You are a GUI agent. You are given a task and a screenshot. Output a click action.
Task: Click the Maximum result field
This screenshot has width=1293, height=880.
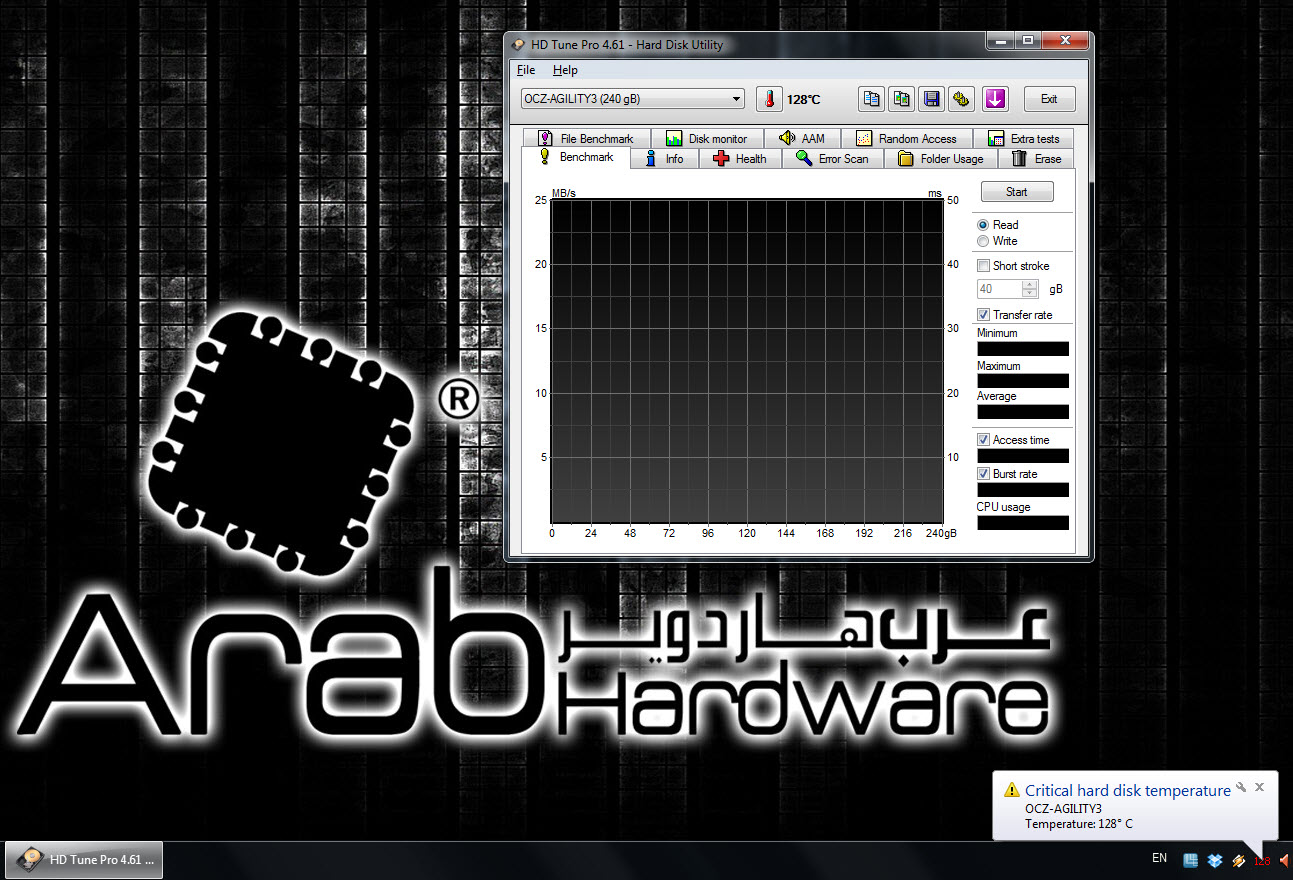(x=1023, y=381)
